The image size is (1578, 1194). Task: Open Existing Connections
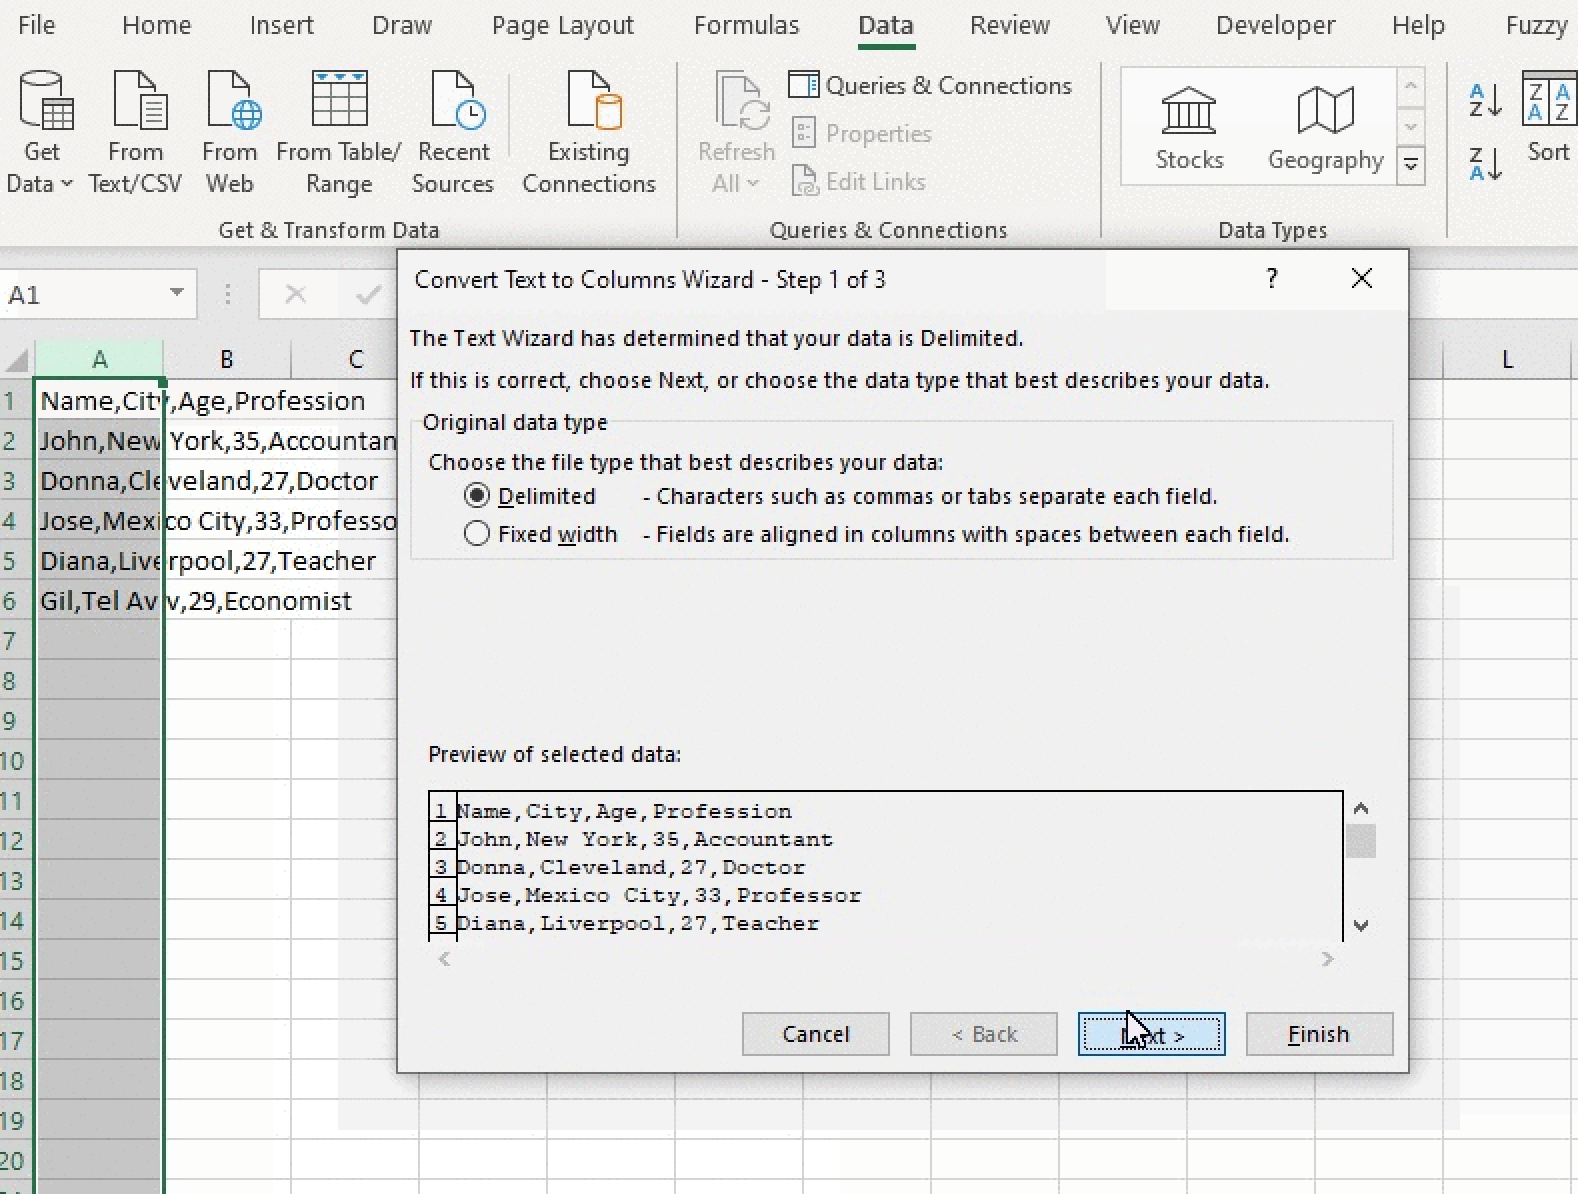[589, 132]
